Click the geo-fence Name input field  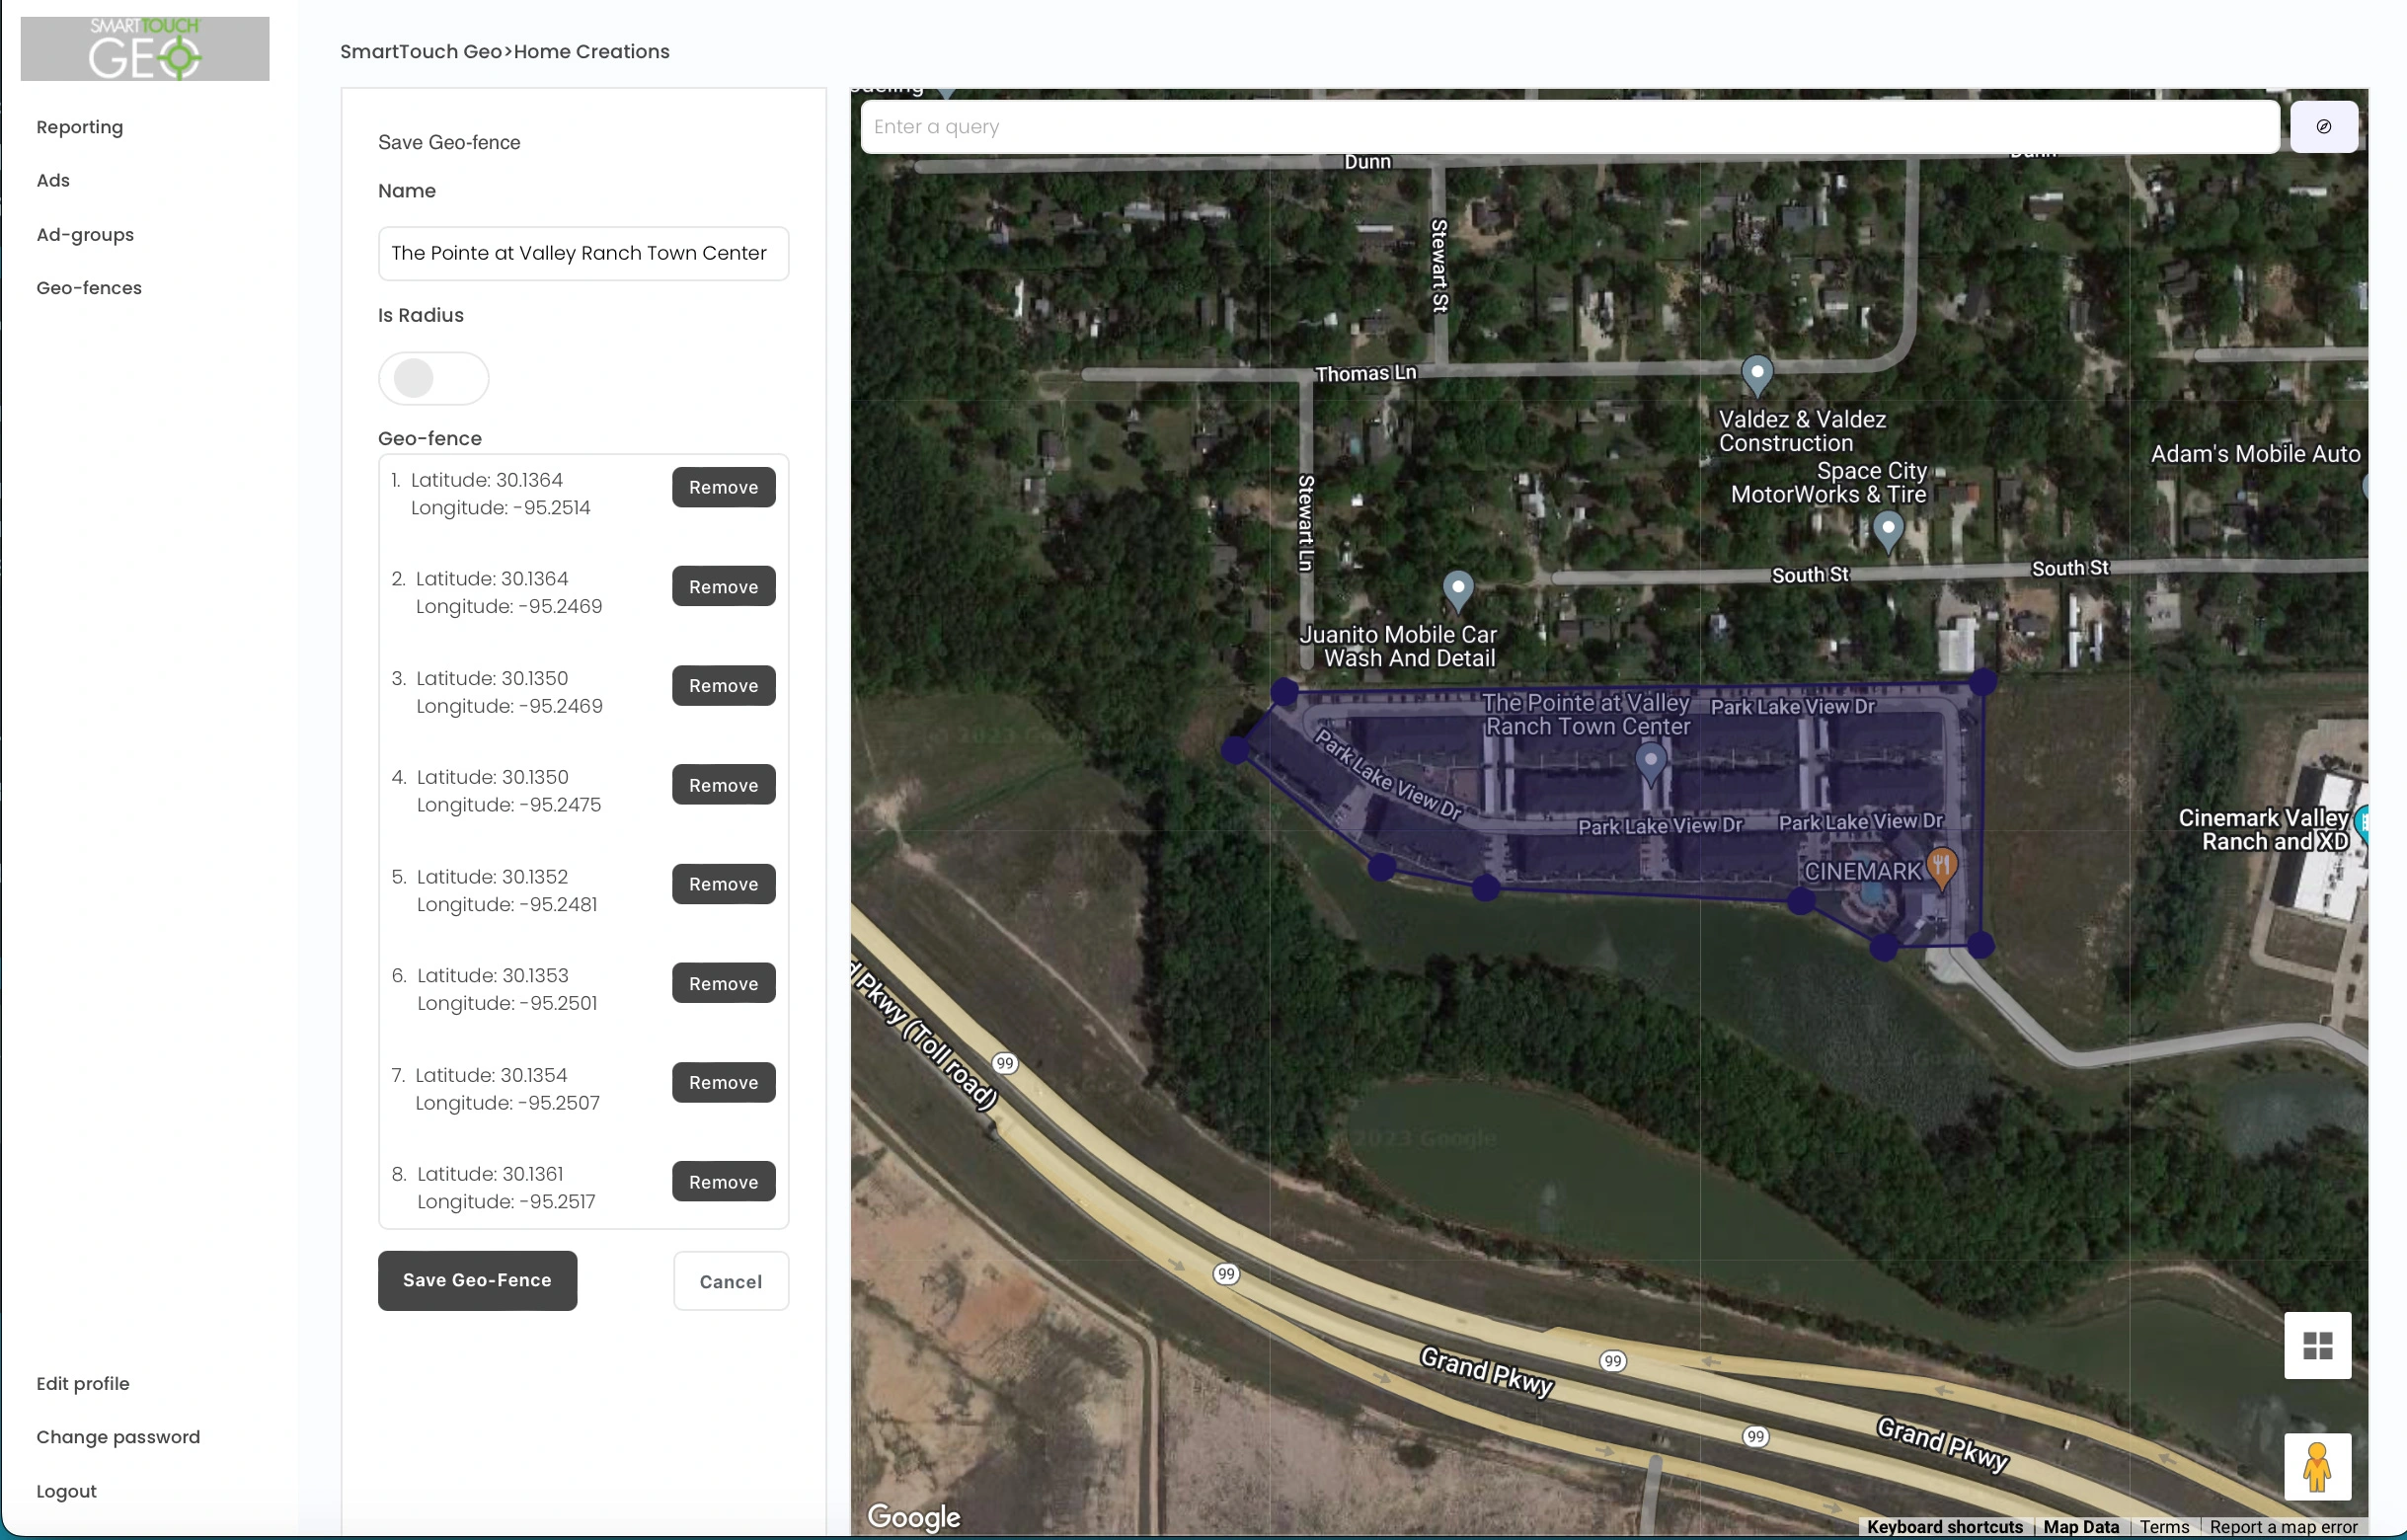(x=583, y=254)
